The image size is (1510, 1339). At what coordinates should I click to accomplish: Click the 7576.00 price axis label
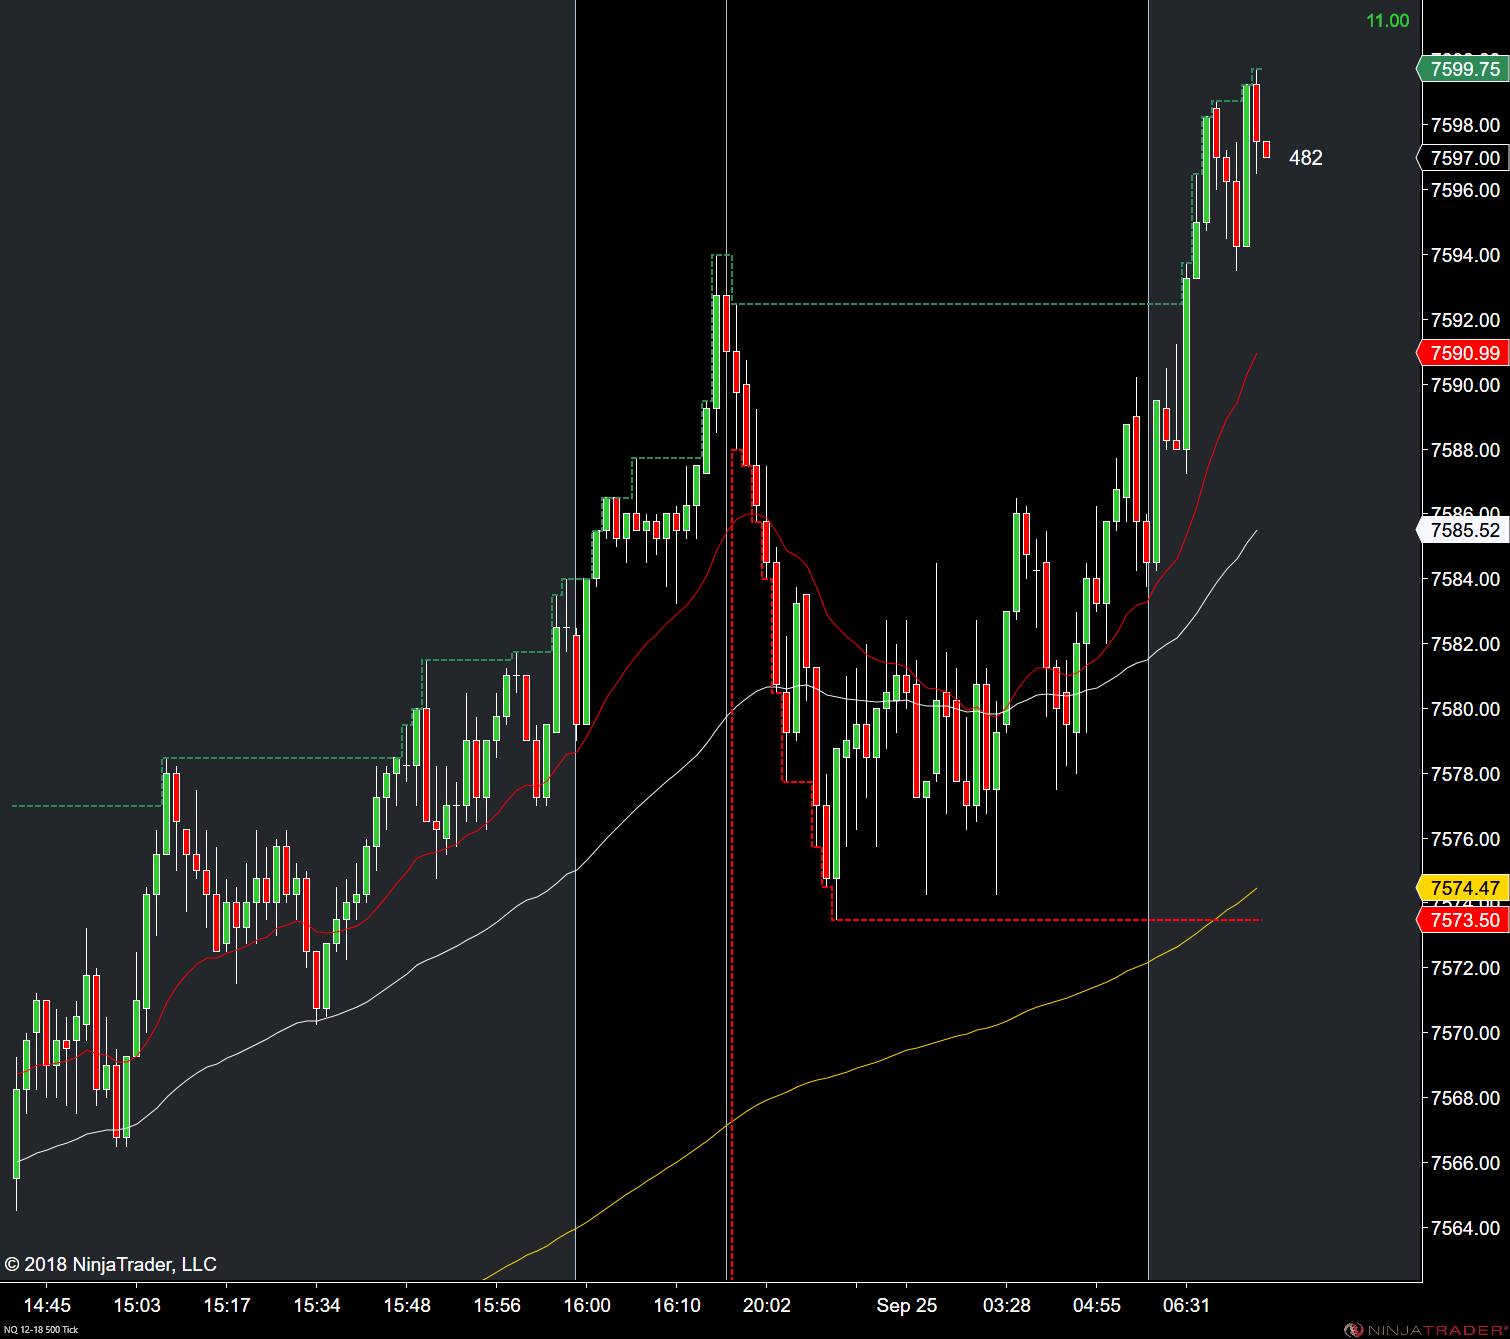tap(1465, 839)
